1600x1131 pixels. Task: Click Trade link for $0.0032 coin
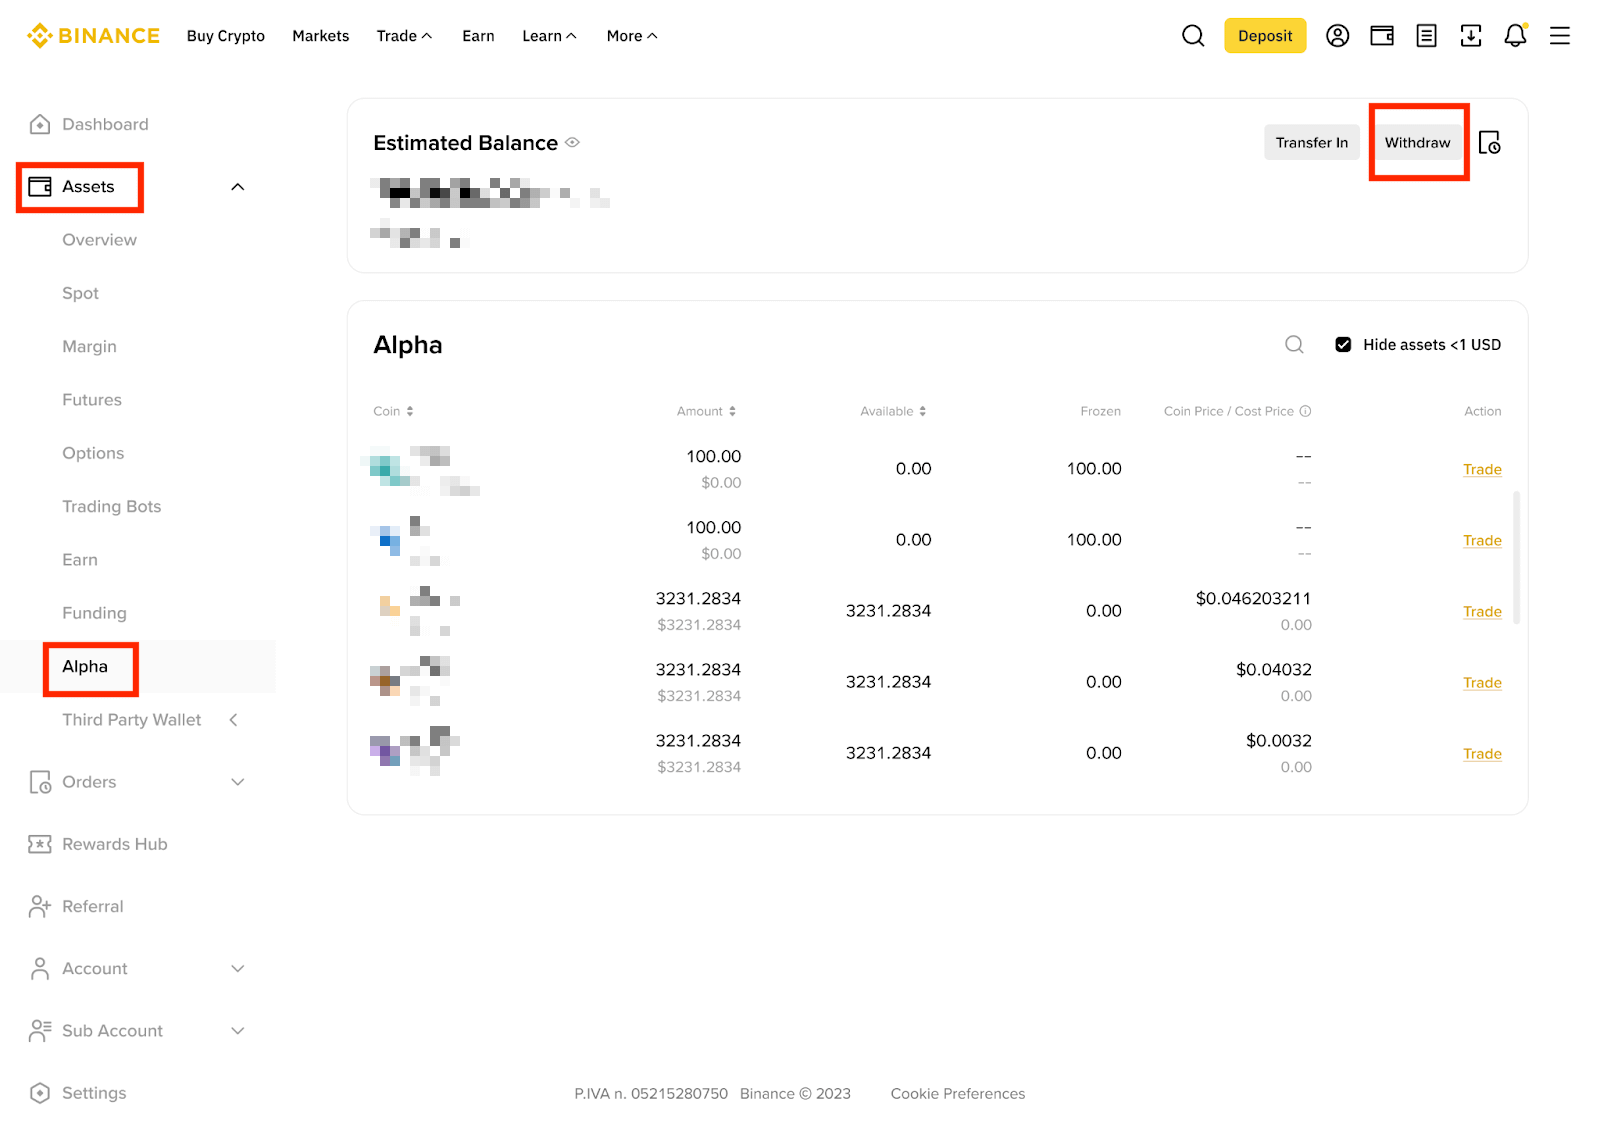pyautogui.click(x=1482, y=754)
